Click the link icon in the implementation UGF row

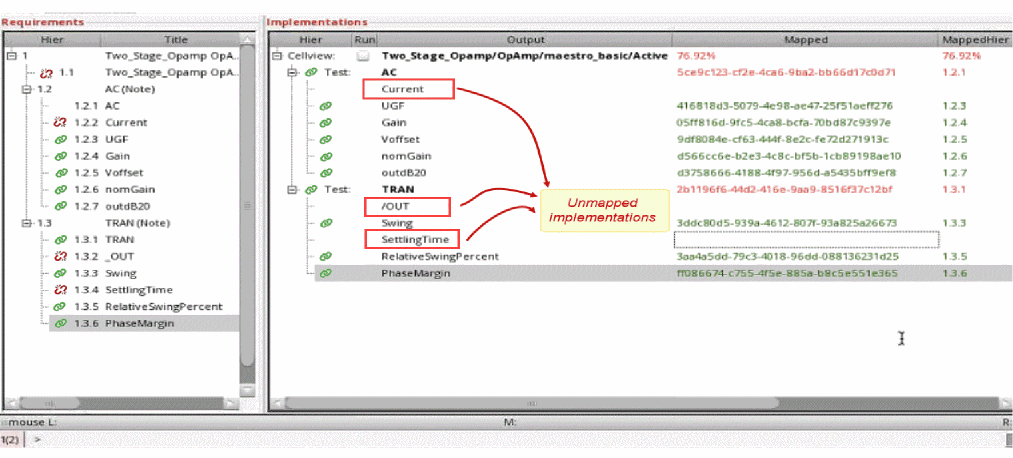click(326, 106)
